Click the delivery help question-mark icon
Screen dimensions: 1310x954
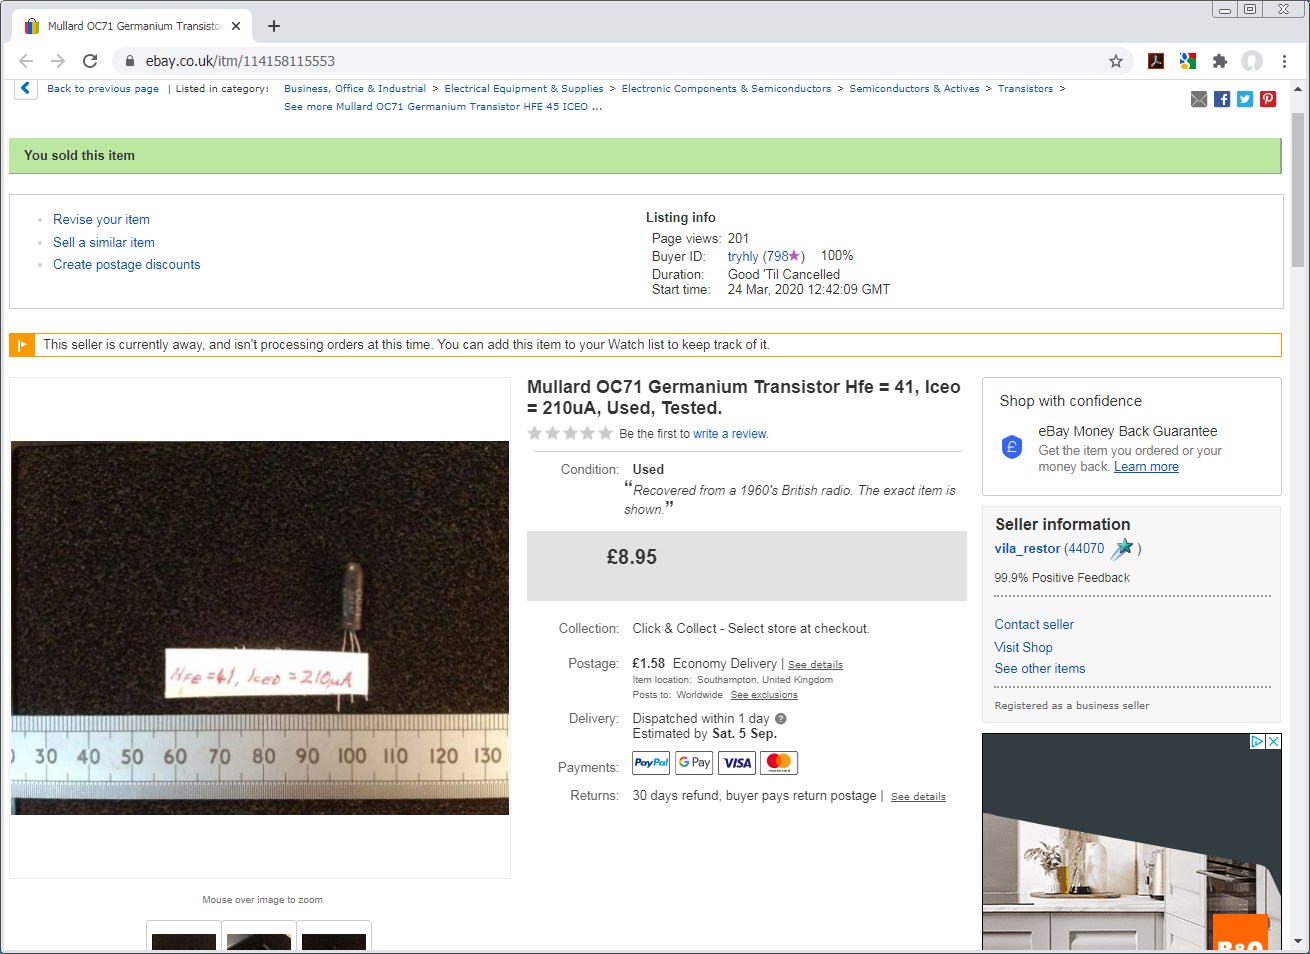point(781,719)
